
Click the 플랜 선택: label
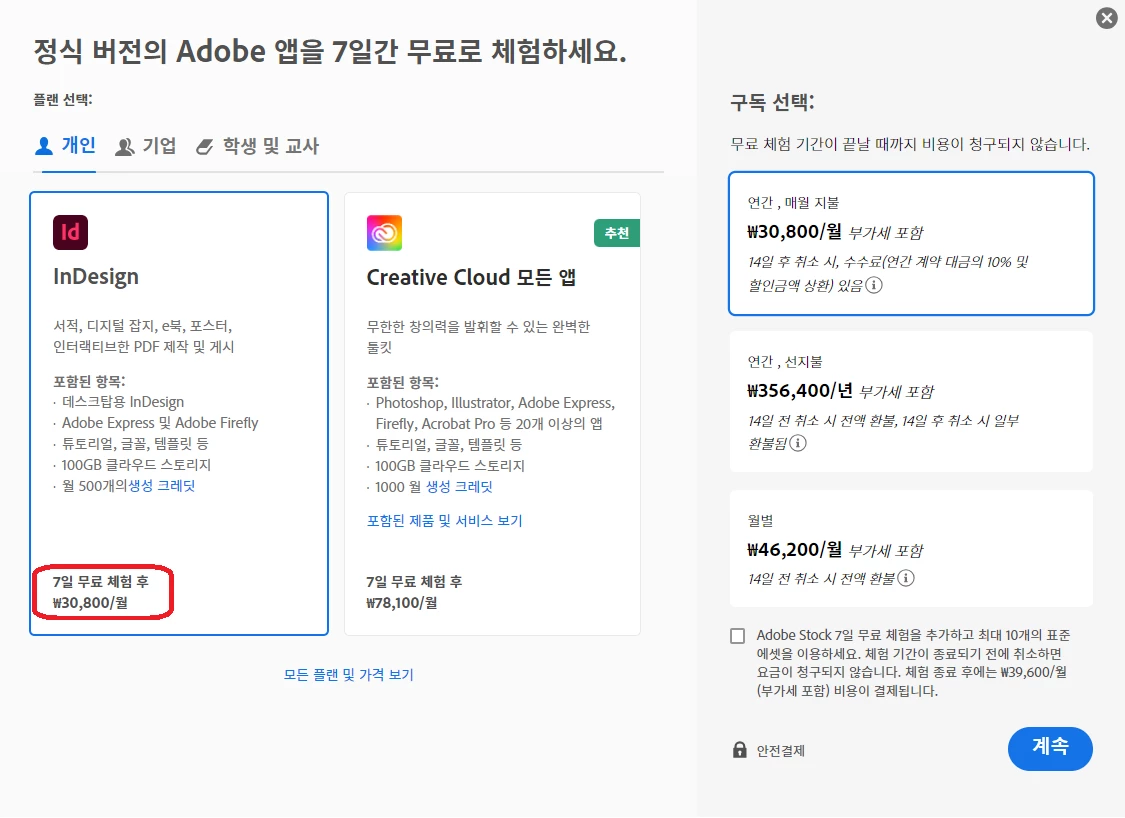point(62,100)
